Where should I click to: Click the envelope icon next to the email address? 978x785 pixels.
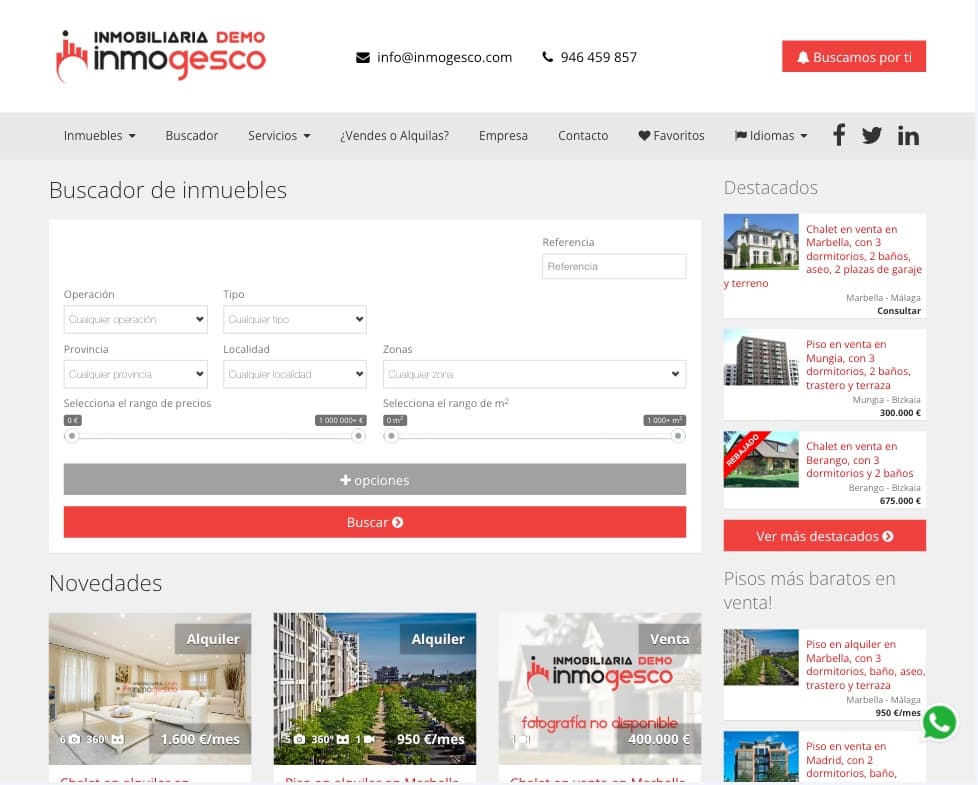click(362, 57)
